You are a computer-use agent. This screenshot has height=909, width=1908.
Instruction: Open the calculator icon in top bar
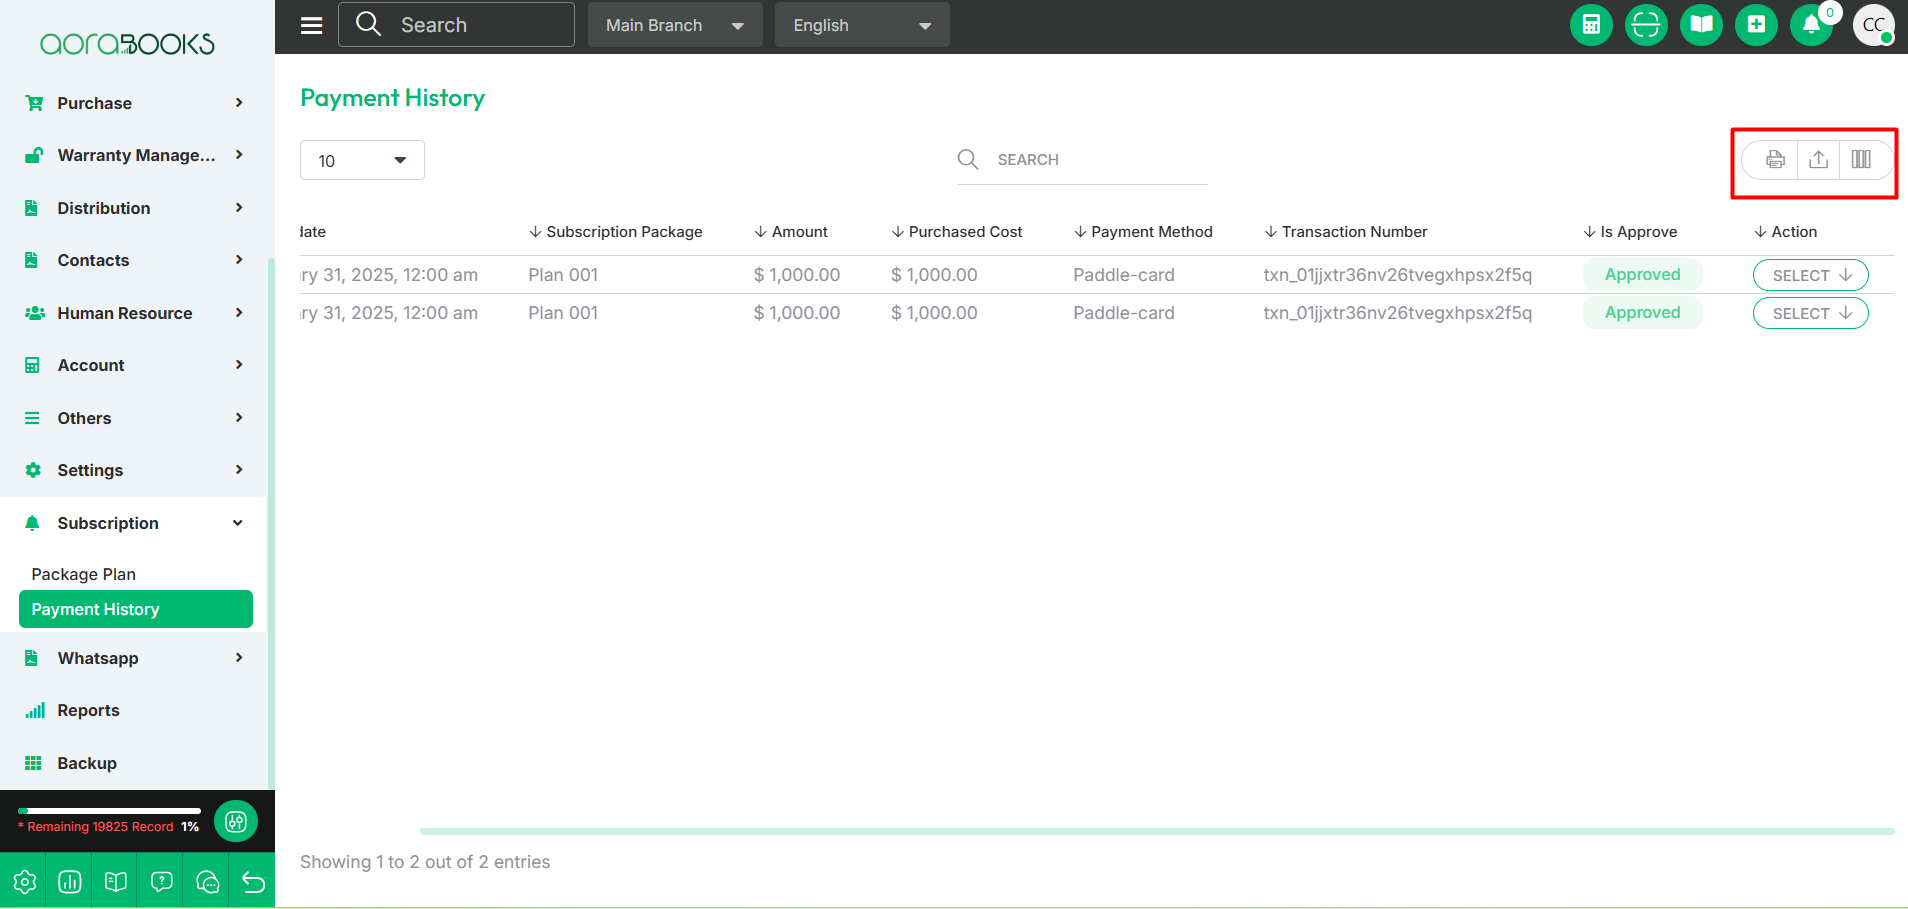point(1591,25)
